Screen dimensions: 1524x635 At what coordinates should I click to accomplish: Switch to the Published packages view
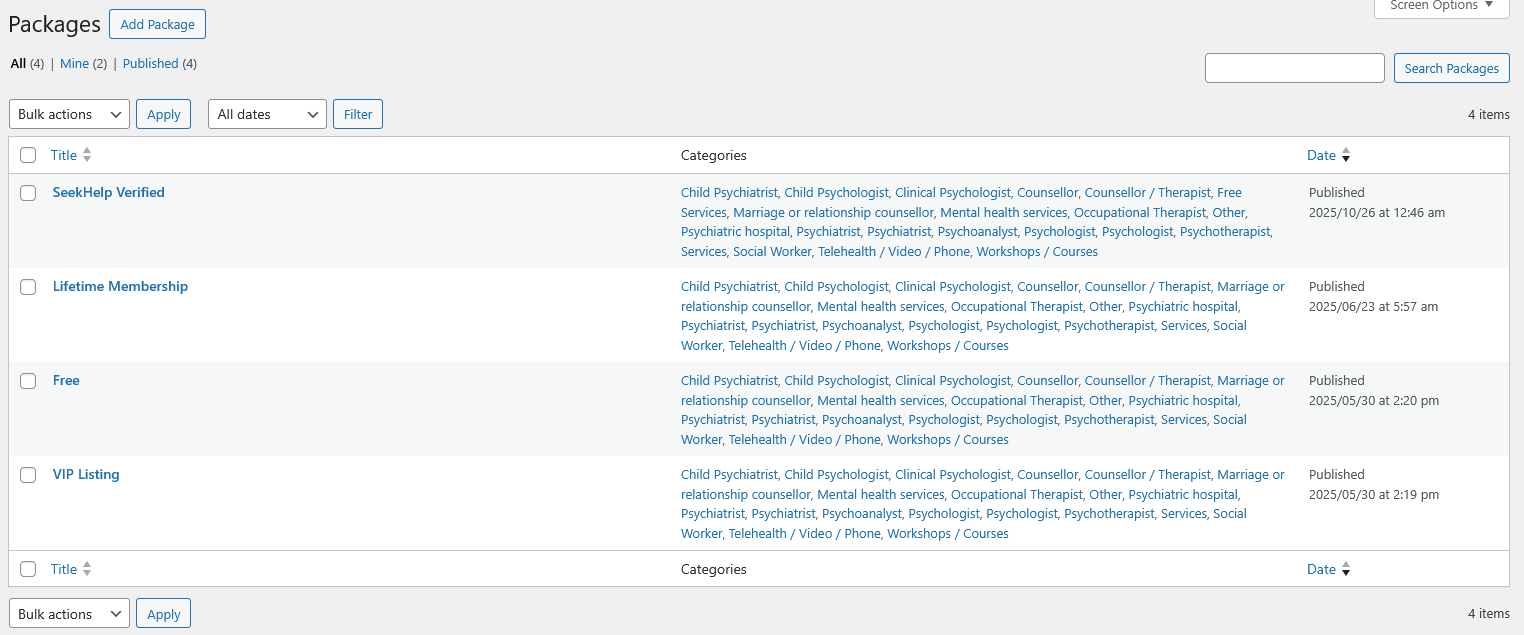pos(150,63)
